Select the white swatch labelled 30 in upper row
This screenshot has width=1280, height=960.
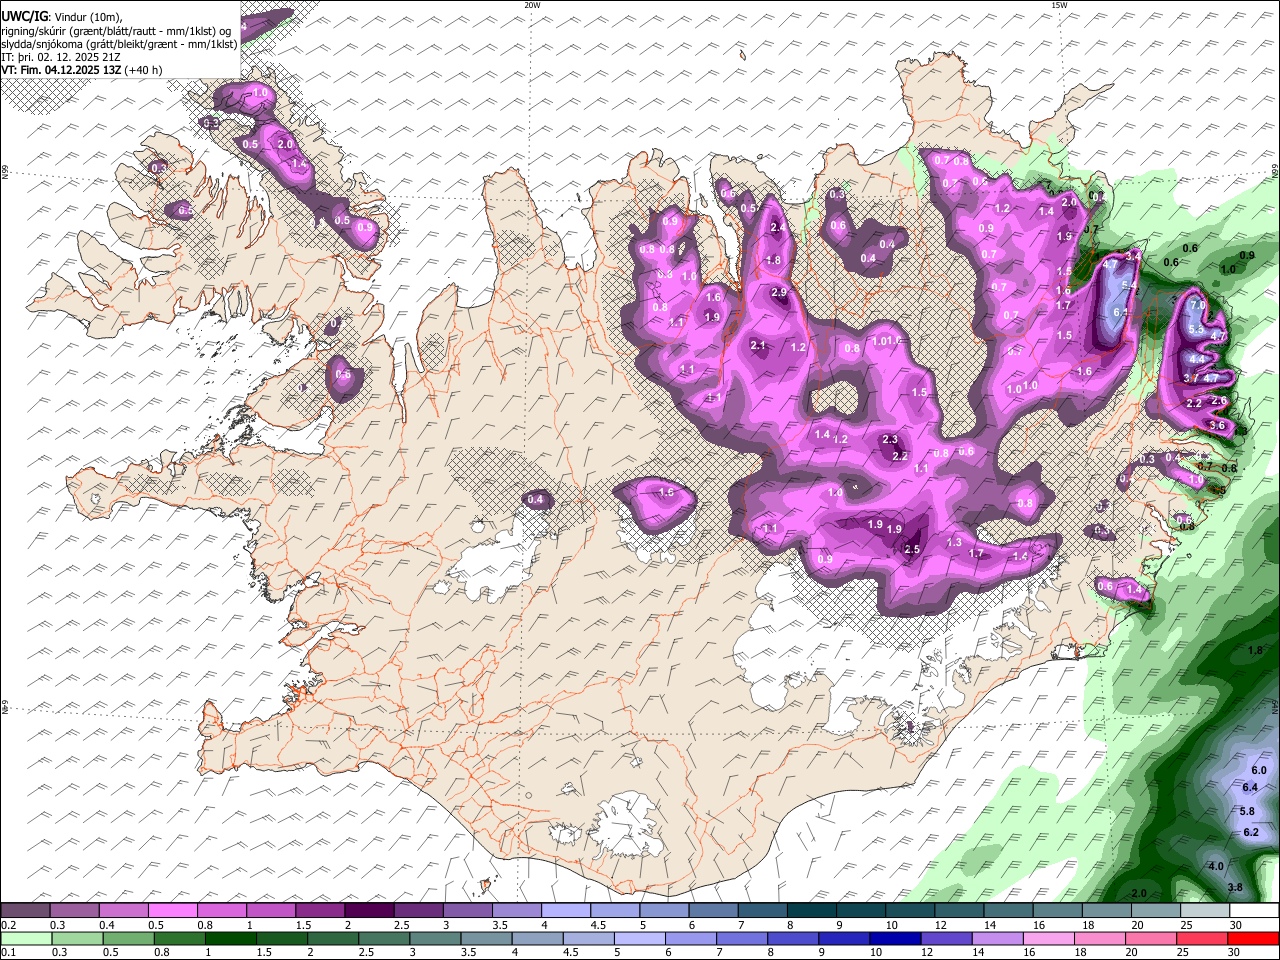(x=1254, y=911)
